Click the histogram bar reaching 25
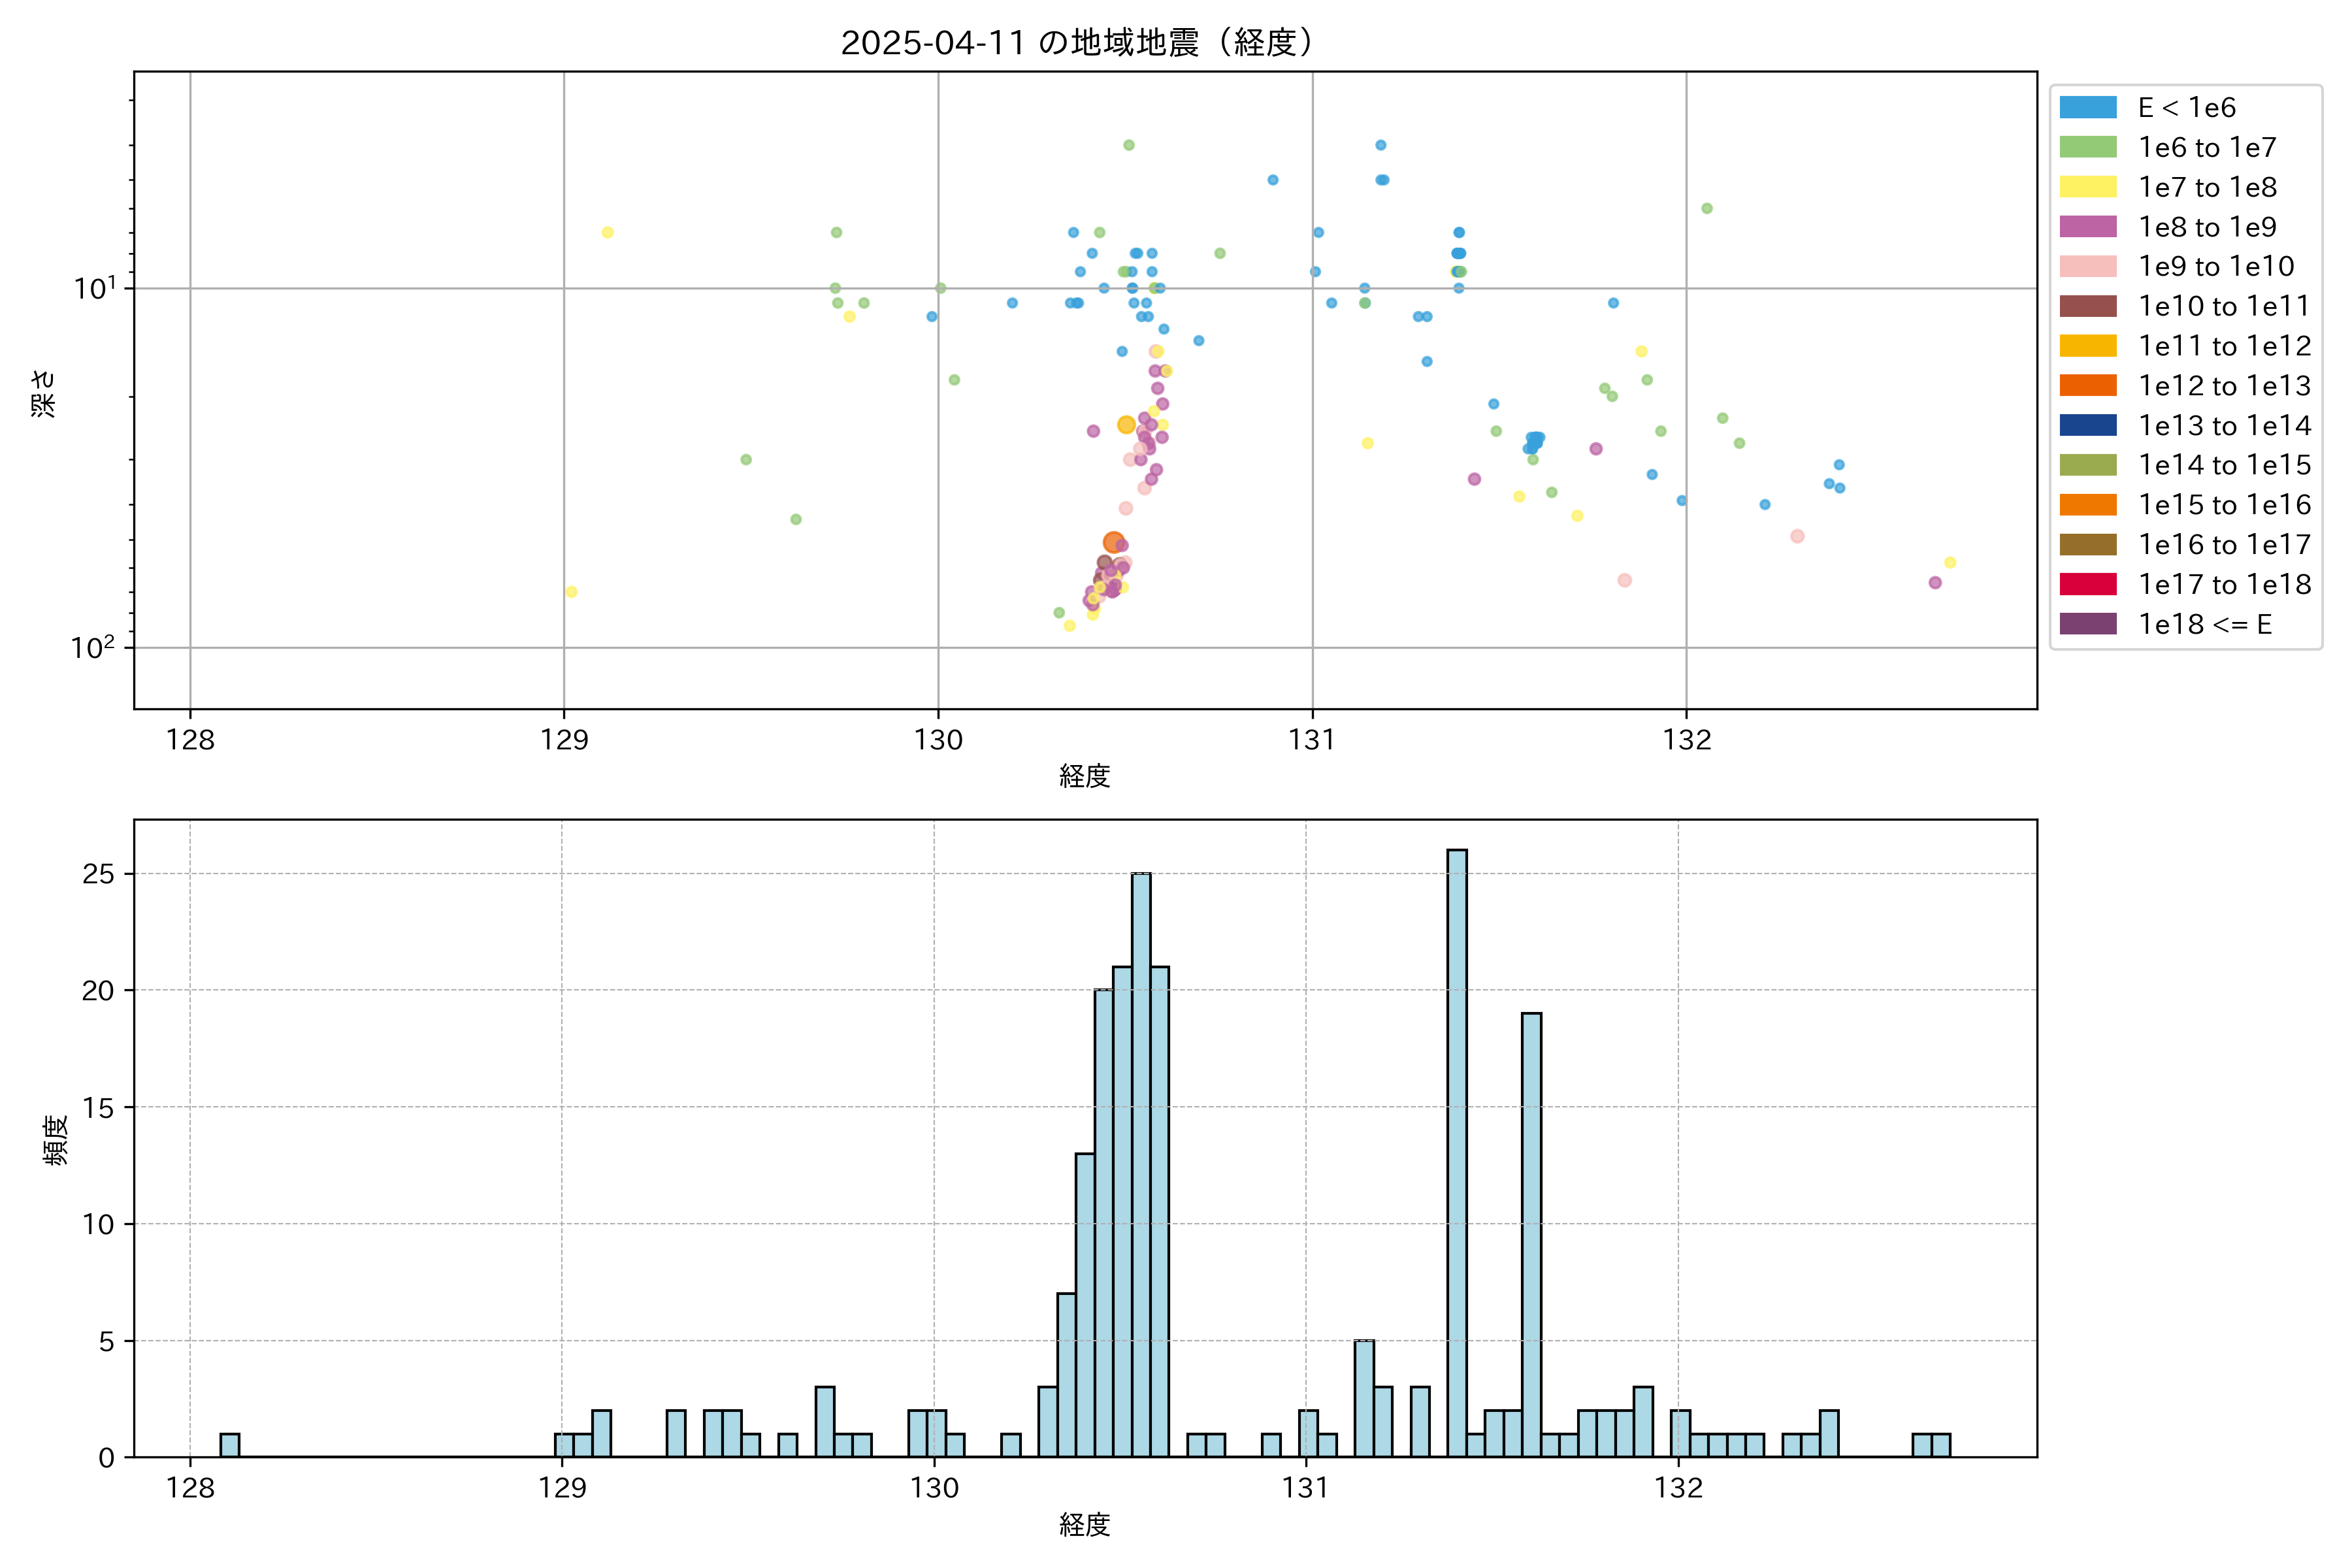 [1141, 1165]
